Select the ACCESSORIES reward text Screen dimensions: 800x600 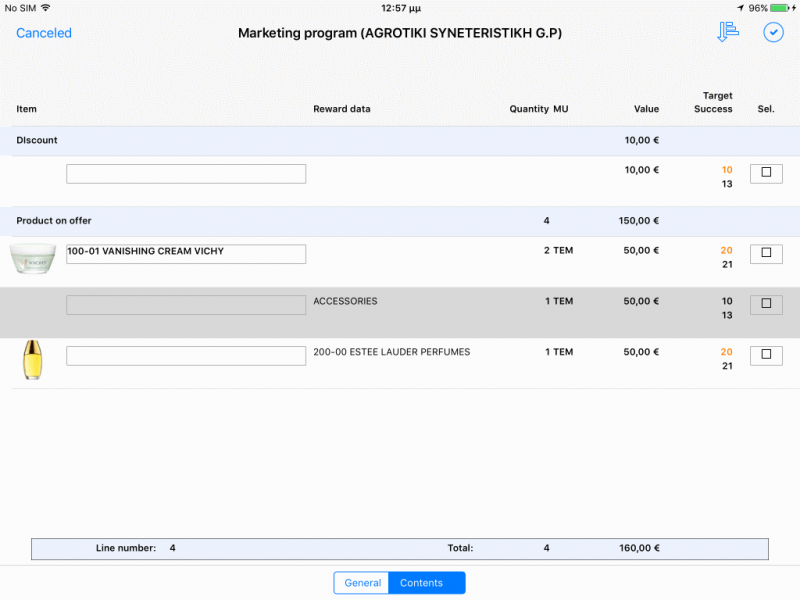[x=345, y=301]
